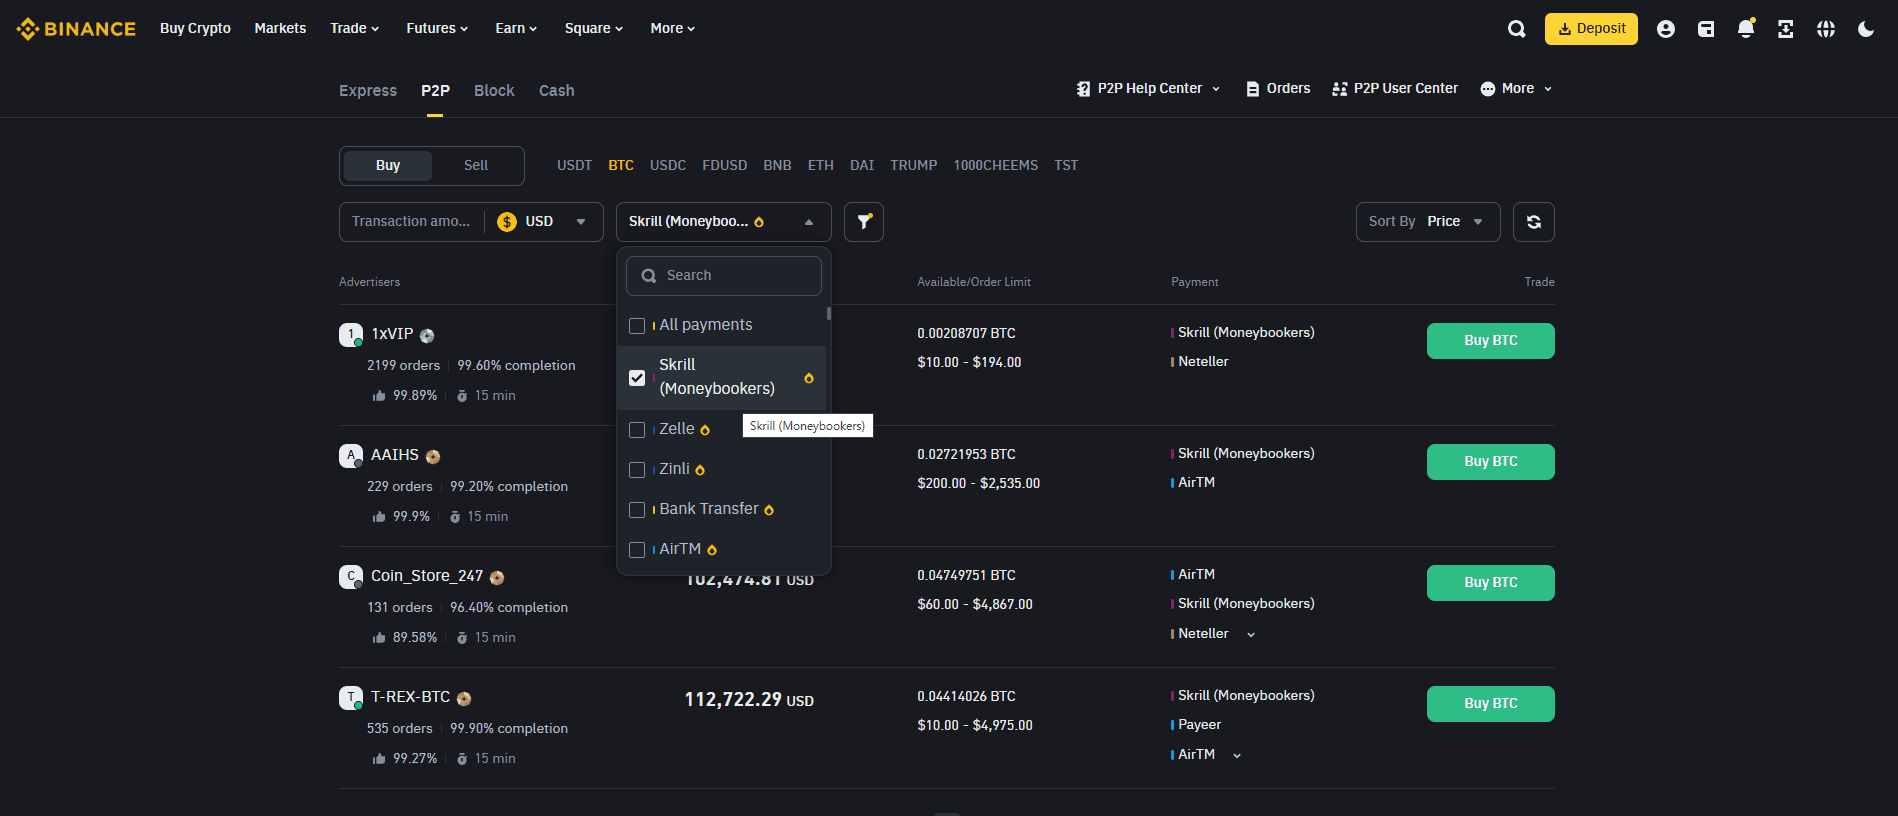The height and width of the screenshot is (816, 1898).
Task: Open the wallet icon
Action: [x=1706, y=29]
